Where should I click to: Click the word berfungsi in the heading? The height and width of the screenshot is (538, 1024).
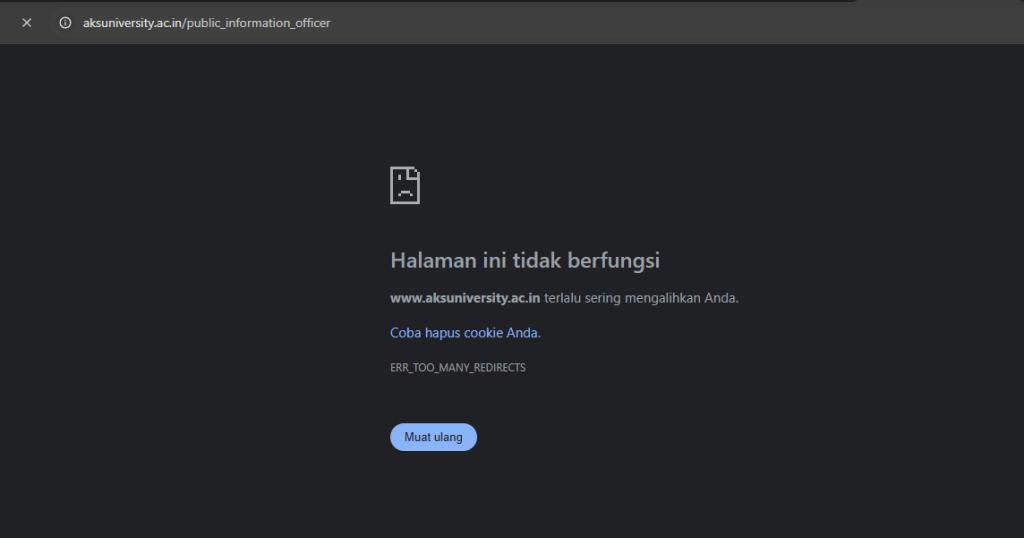614,260
